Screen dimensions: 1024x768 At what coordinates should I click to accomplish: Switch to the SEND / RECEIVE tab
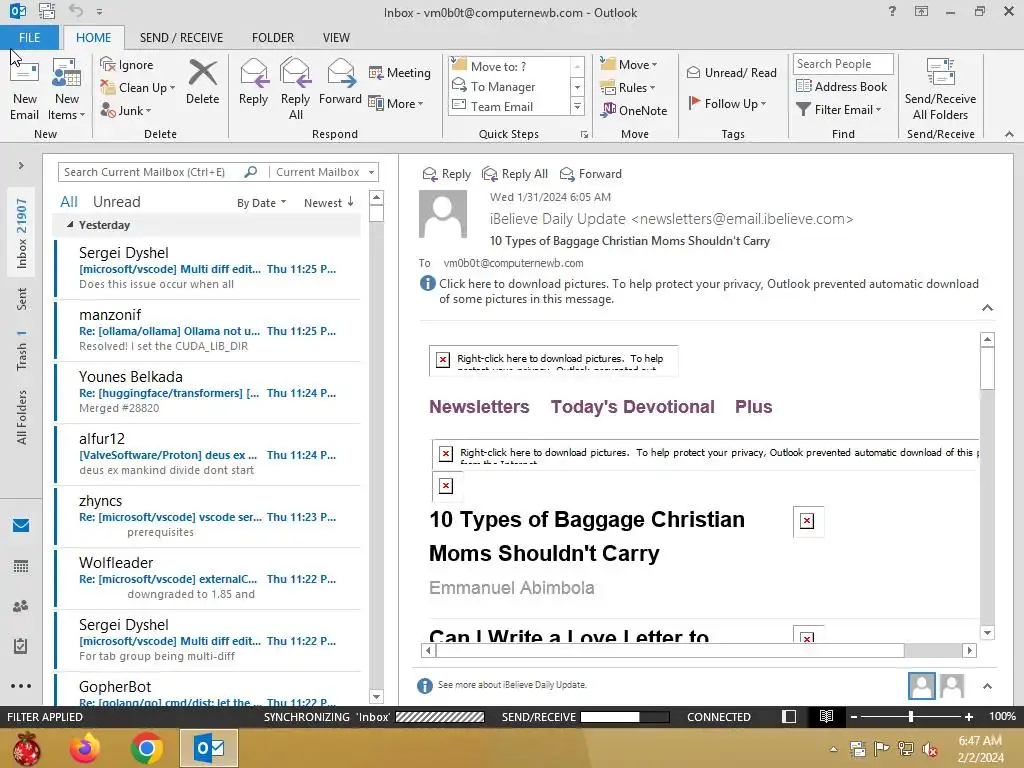tap(182, 37)
